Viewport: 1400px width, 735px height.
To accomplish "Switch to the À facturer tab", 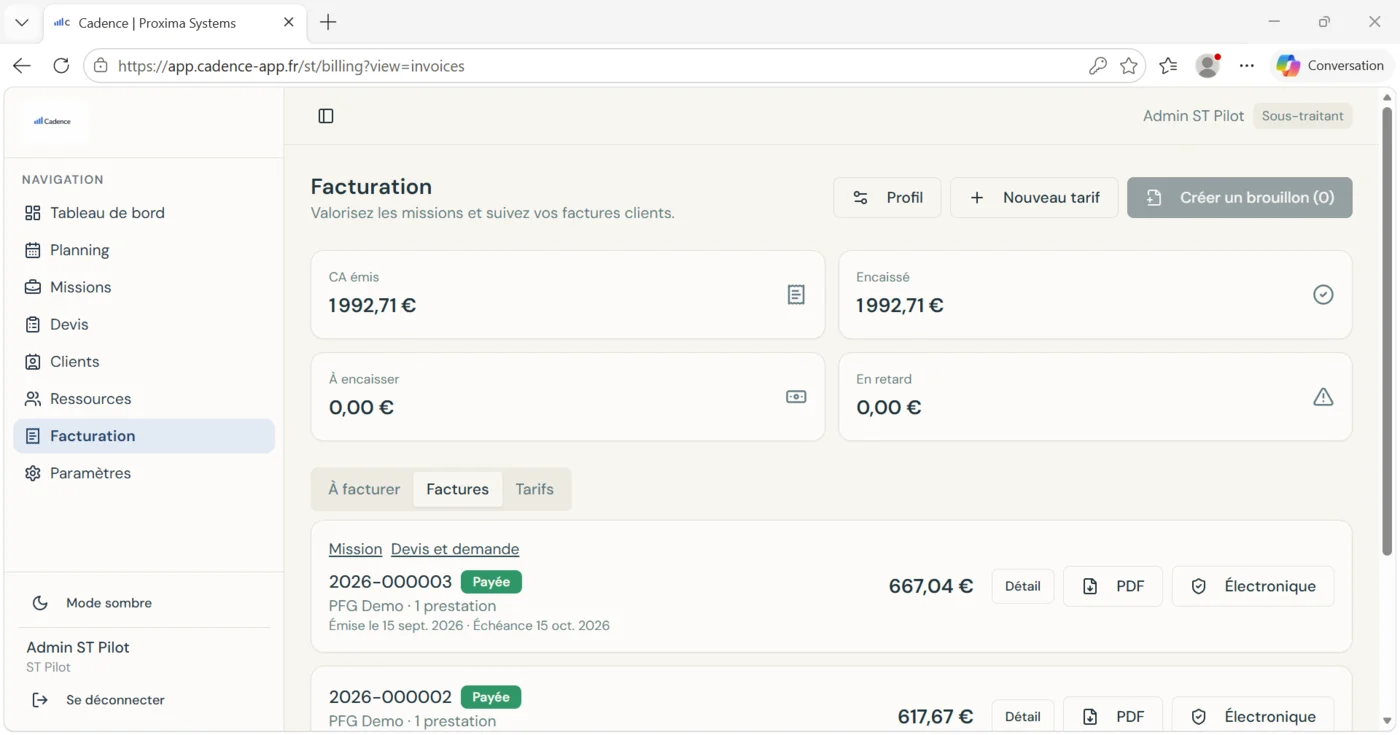I will (x=364, y=489).
